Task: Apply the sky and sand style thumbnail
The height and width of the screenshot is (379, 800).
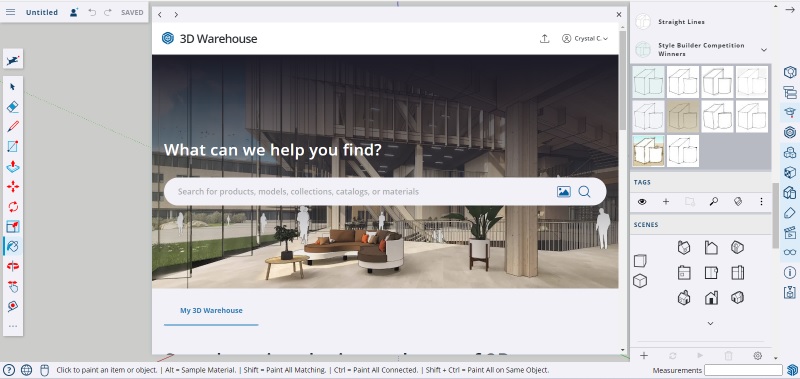Action: [648, 151]
